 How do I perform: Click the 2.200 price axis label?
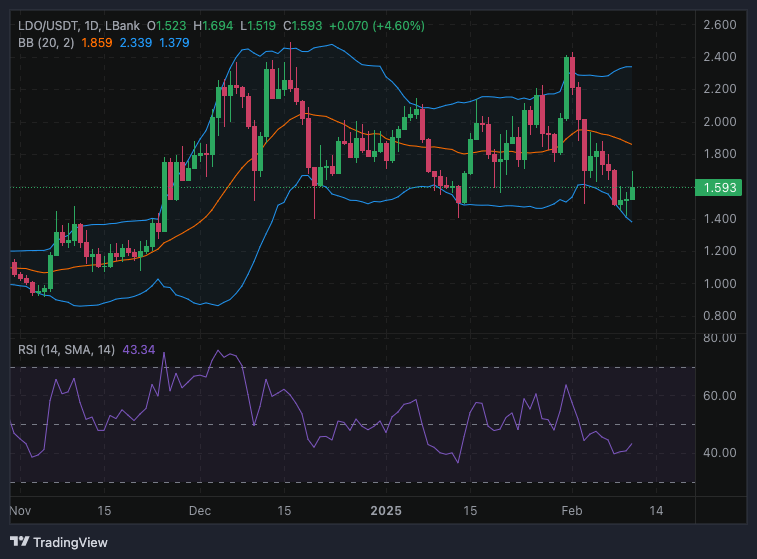[720, 89]
